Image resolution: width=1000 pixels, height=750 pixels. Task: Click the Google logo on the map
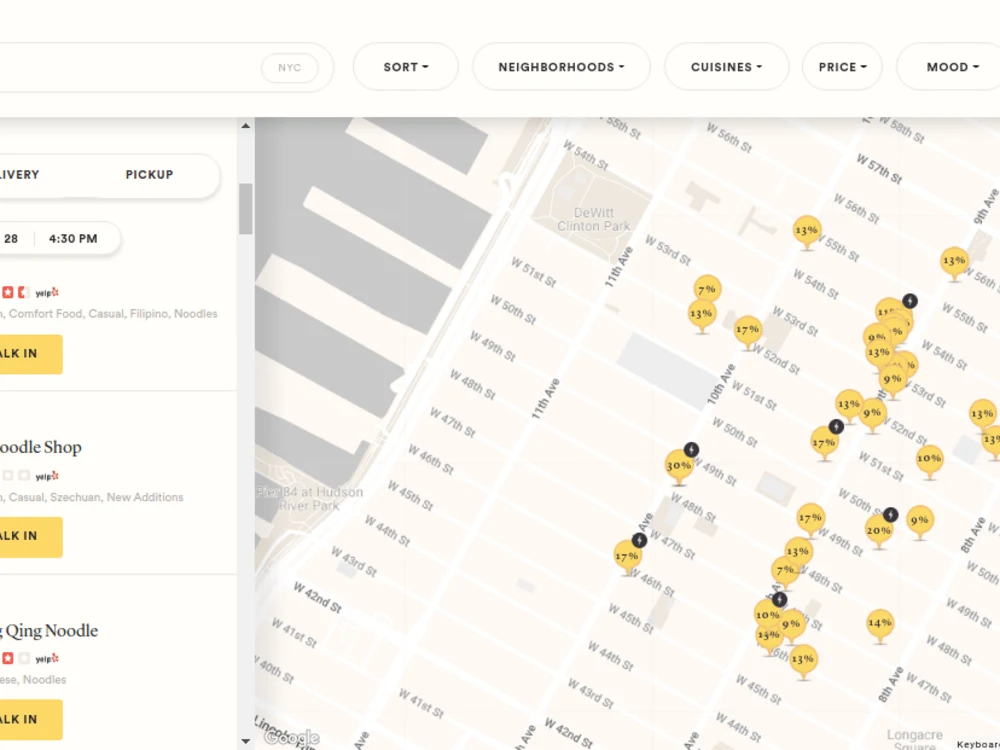tap(291, 737)
